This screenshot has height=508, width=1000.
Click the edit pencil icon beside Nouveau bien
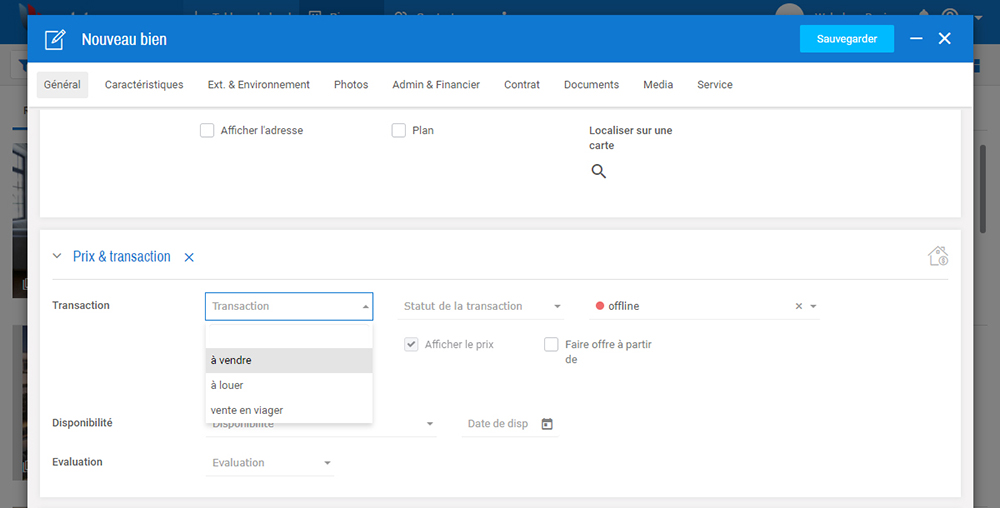tap(55, 40)
